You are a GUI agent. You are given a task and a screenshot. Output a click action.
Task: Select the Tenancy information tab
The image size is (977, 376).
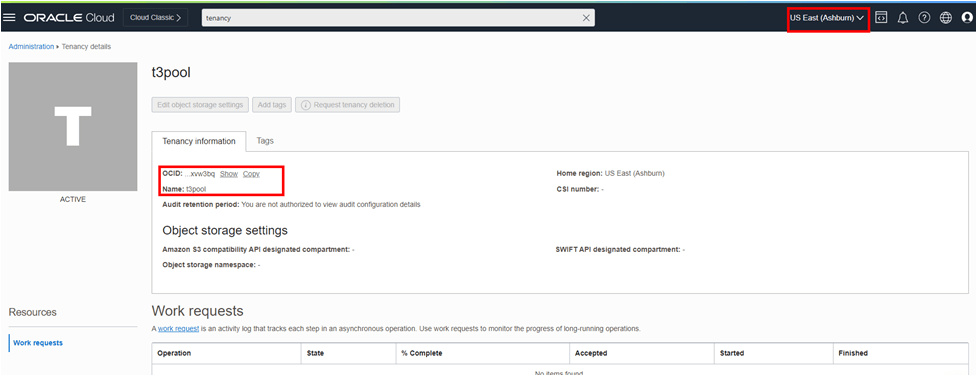(199, 142)
